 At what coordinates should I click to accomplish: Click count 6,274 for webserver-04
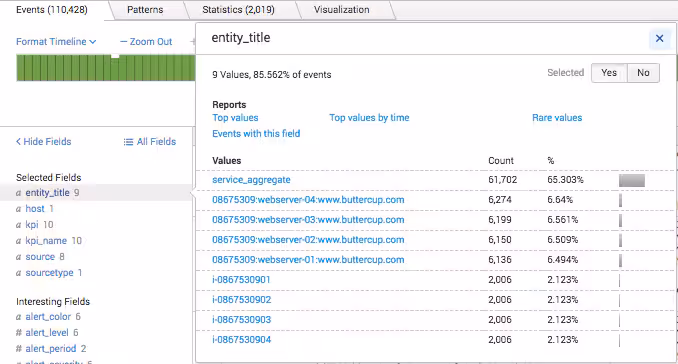pyautogui.click(x=500, y=200)
